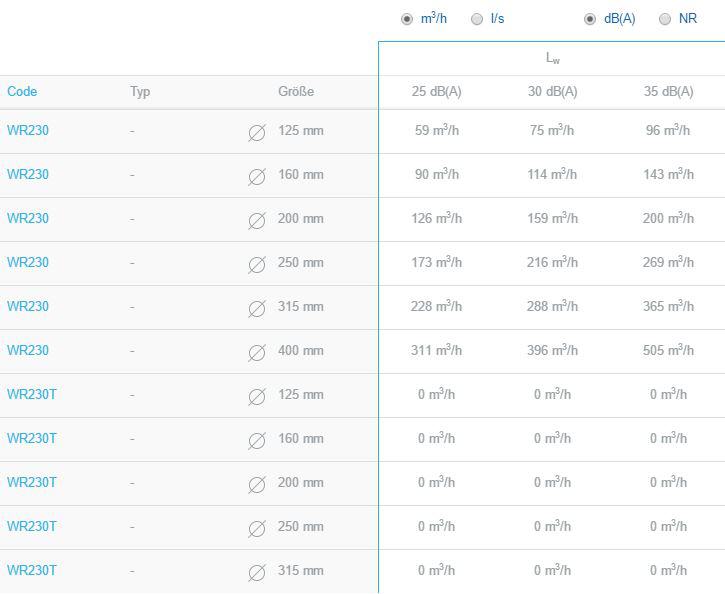Open the WR230 link in the 400 mm row

point(28,350)
